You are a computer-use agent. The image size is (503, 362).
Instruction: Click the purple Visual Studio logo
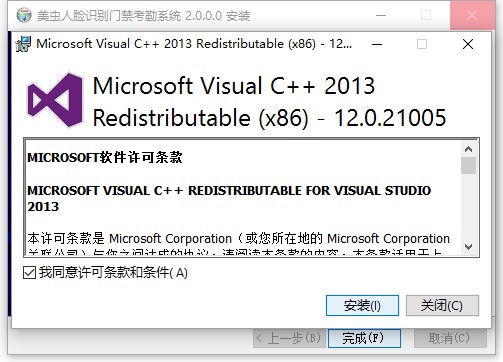(x=55, y=100)
